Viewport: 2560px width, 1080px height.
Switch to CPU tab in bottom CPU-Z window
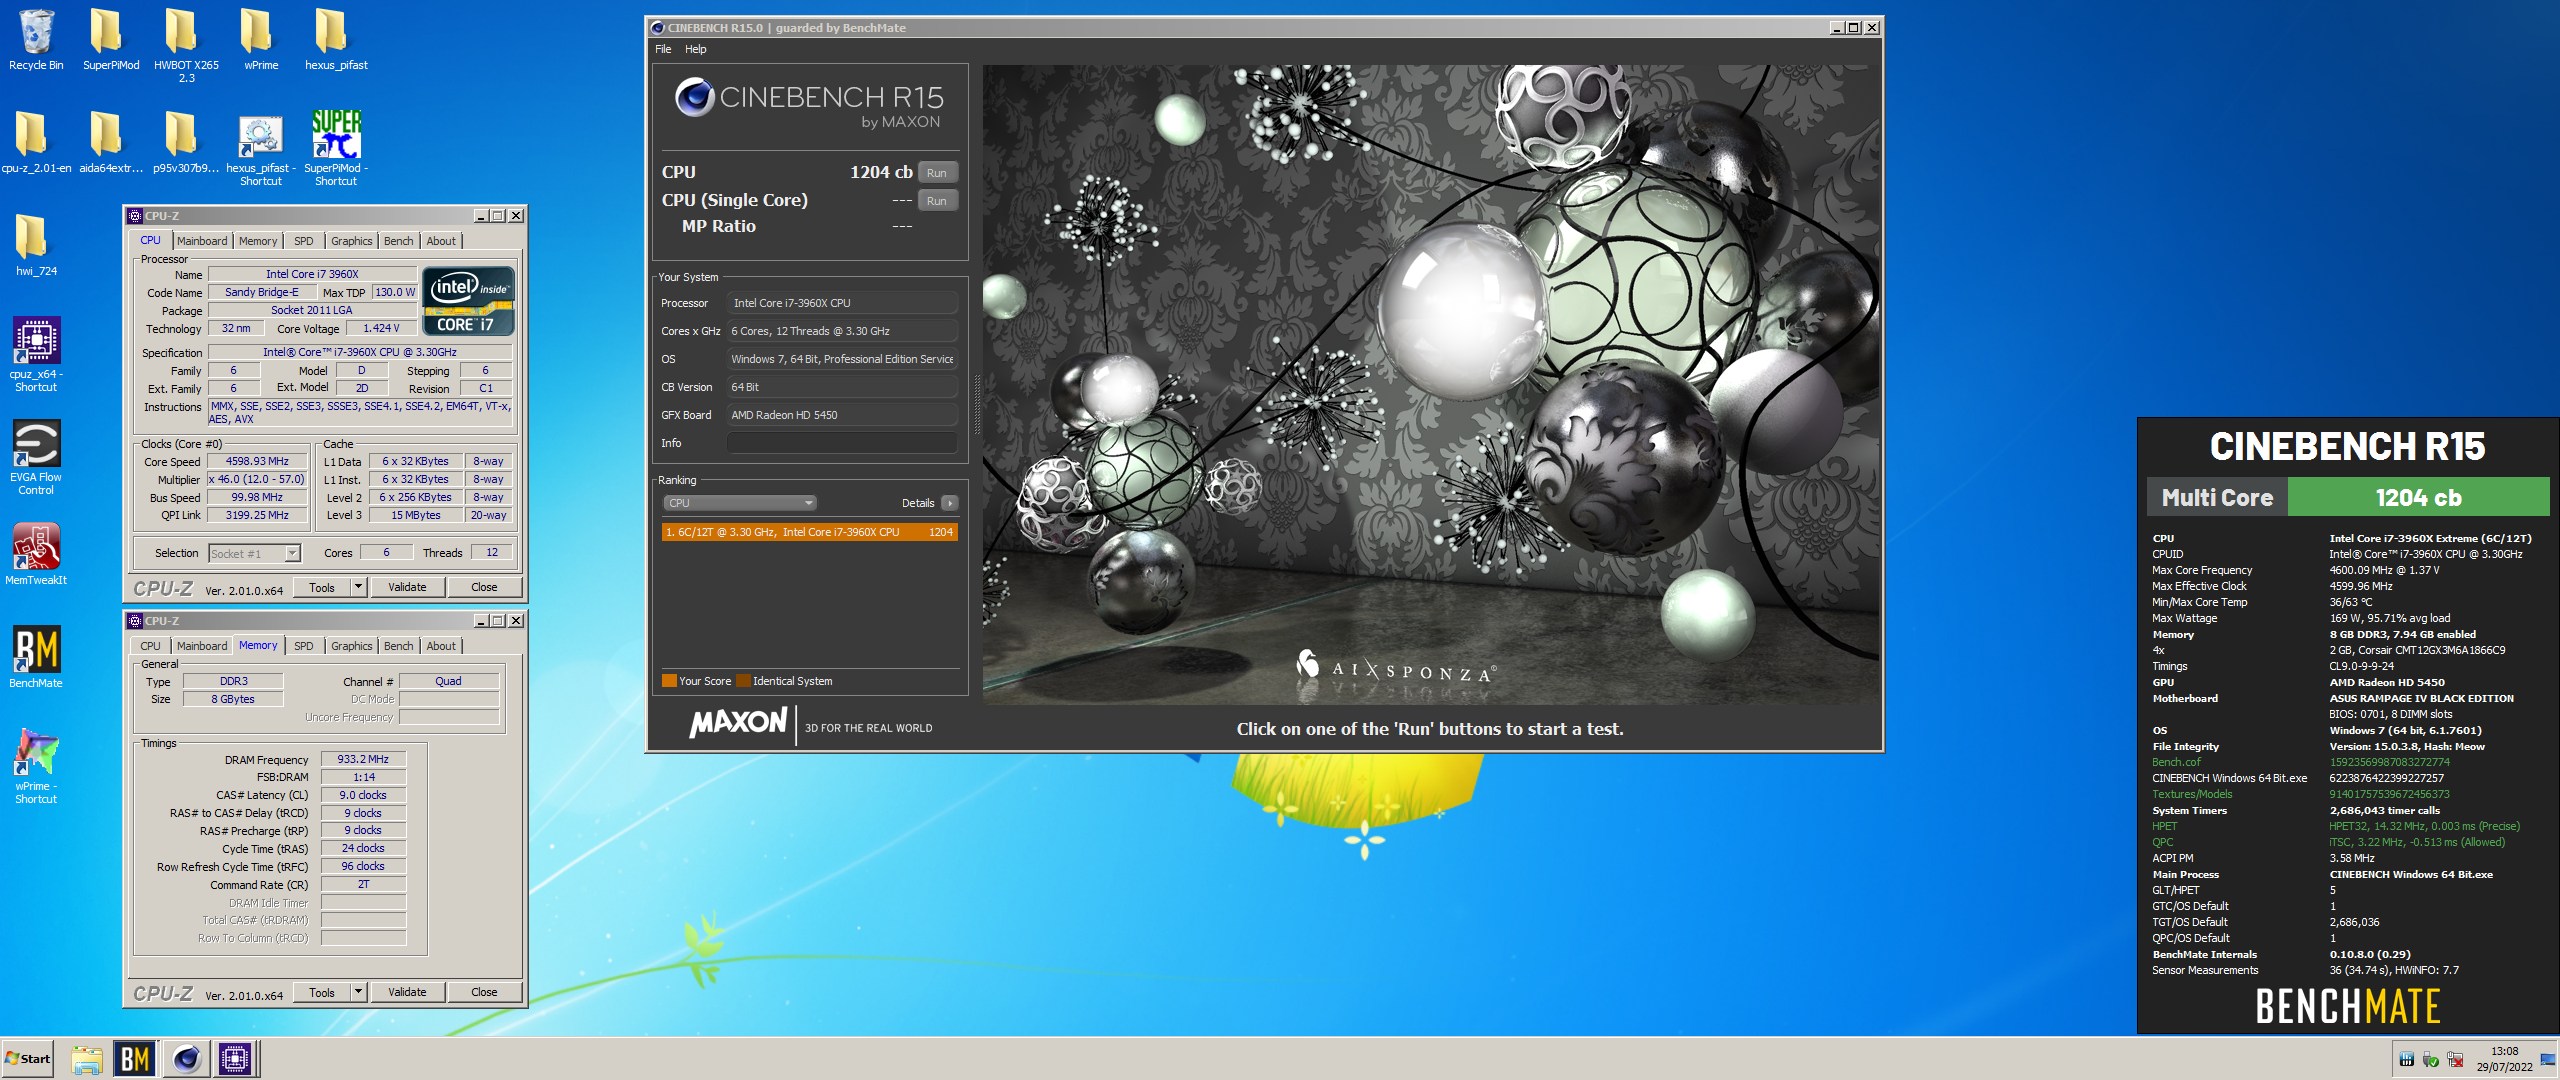(x=150, y=646)
